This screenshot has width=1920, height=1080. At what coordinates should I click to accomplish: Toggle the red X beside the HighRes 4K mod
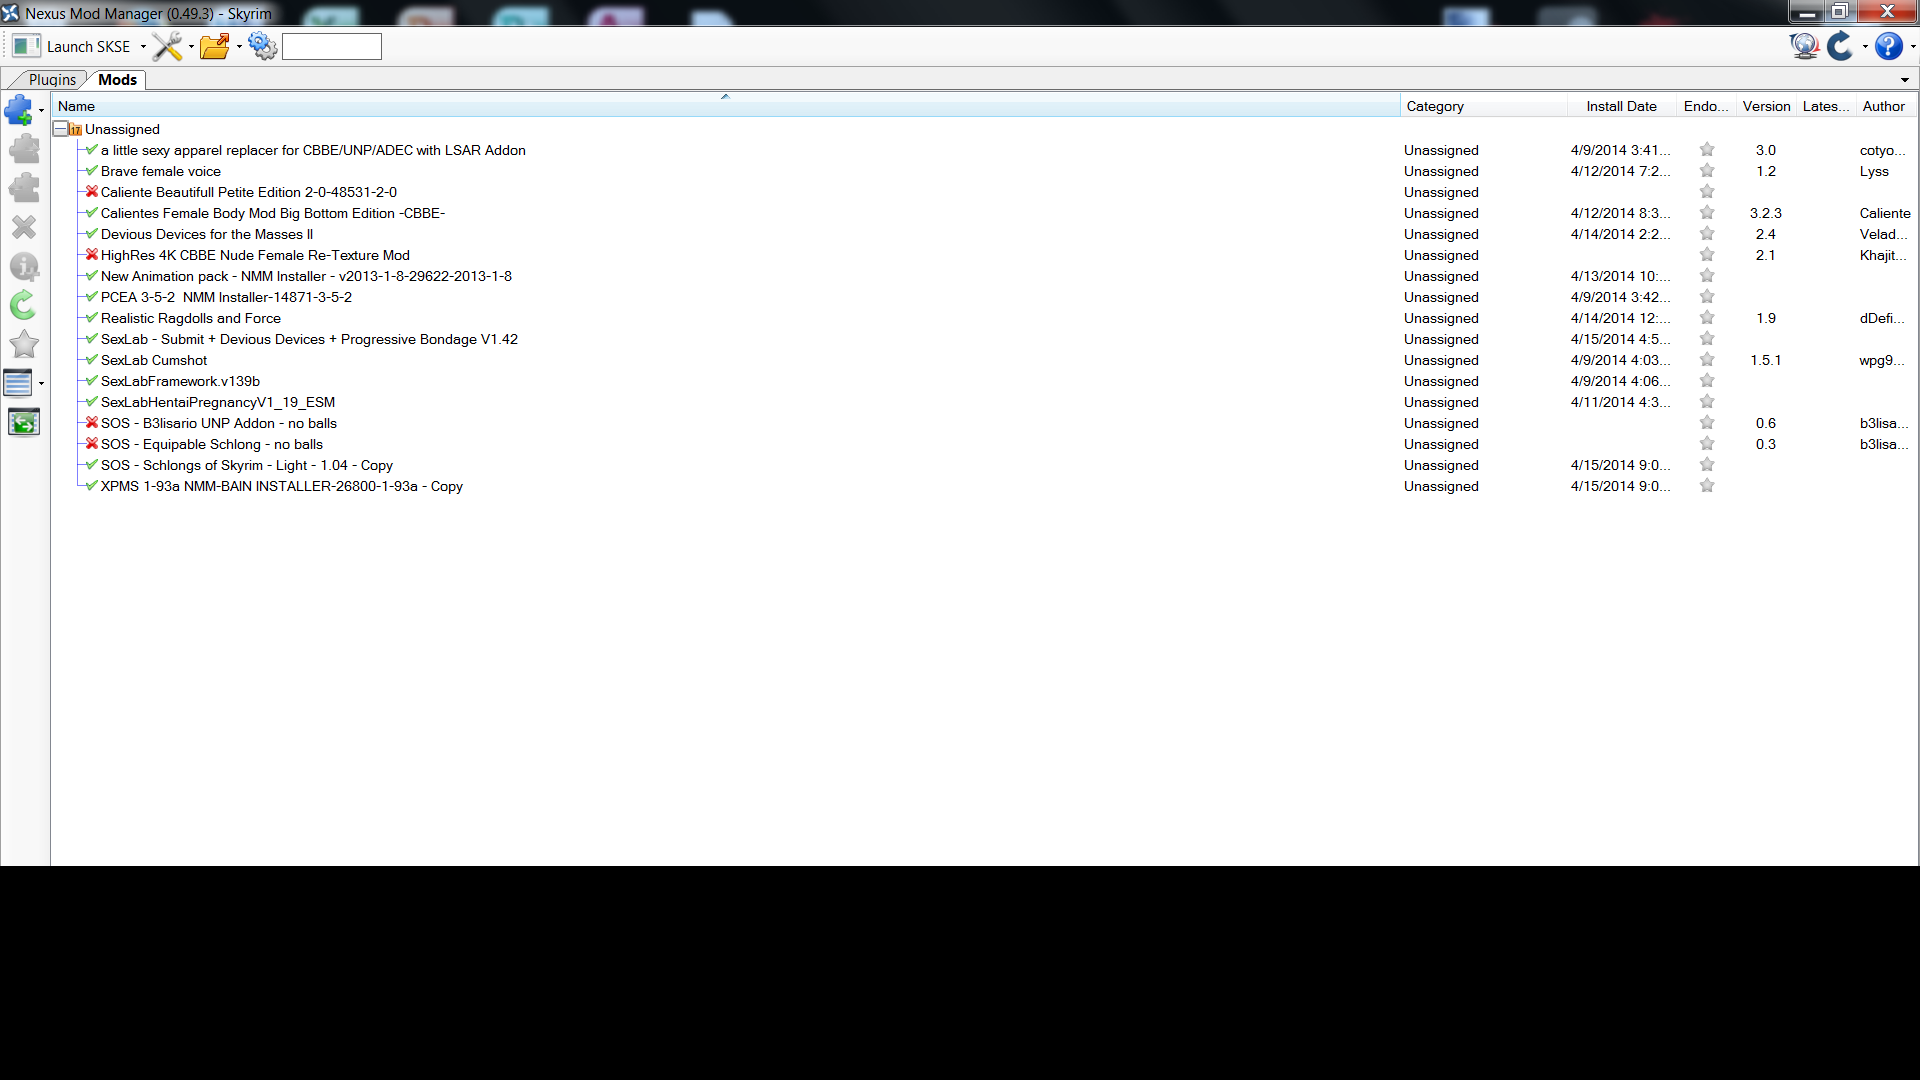92,255
